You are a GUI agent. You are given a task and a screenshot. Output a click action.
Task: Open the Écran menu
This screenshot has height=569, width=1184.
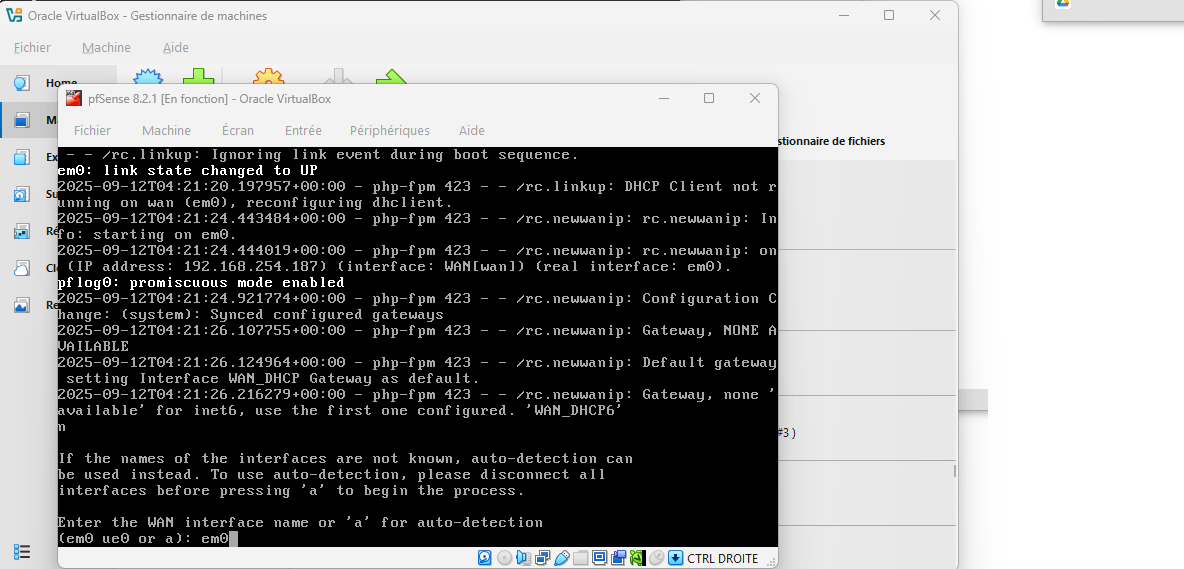click(x=238, y=130)
